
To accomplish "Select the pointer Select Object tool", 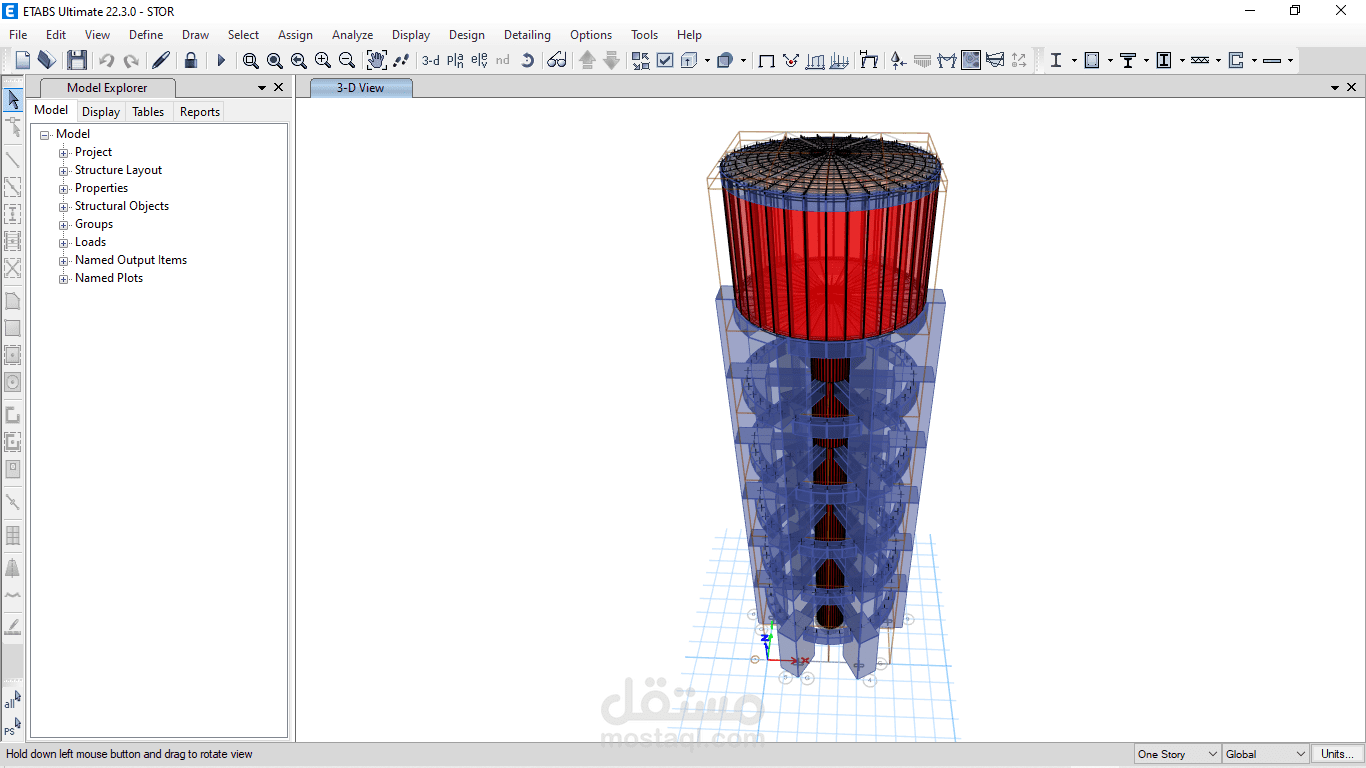I will click(13, 99).
